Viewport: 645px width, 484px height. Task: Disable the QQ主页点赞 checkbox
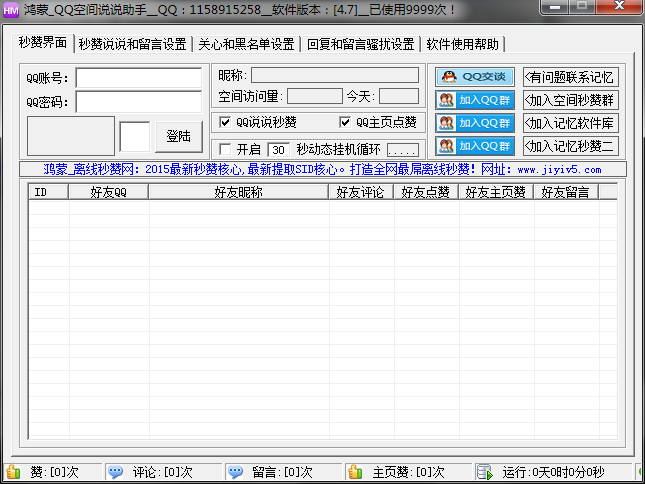(345, 123)
